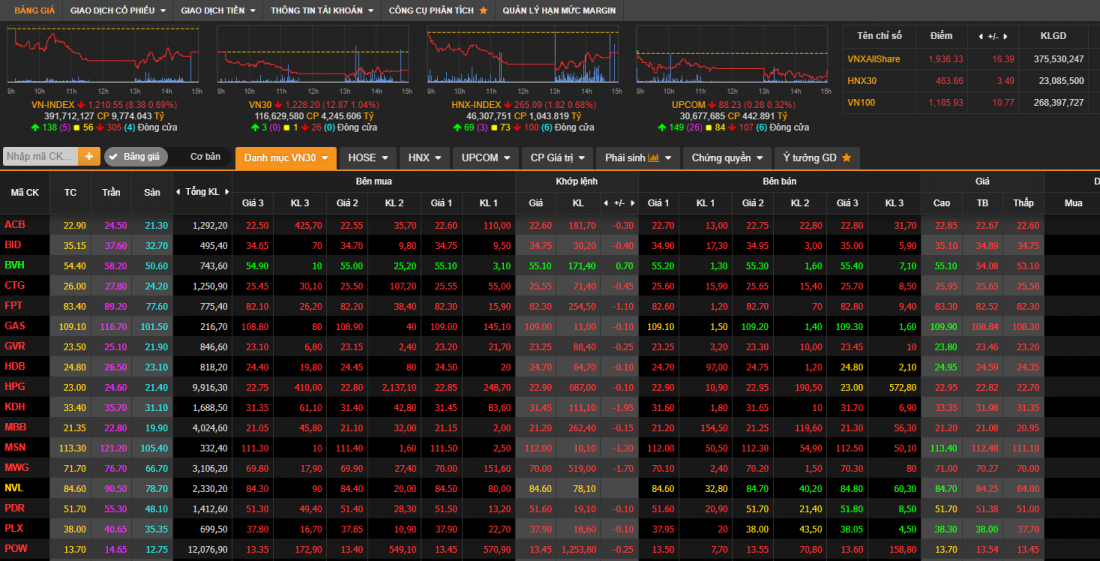Click GAS ceiling price 116.70
Image resolution: width=1100 pixels, height=561 pixels.
pyautogui.click(x=113, y=326)
